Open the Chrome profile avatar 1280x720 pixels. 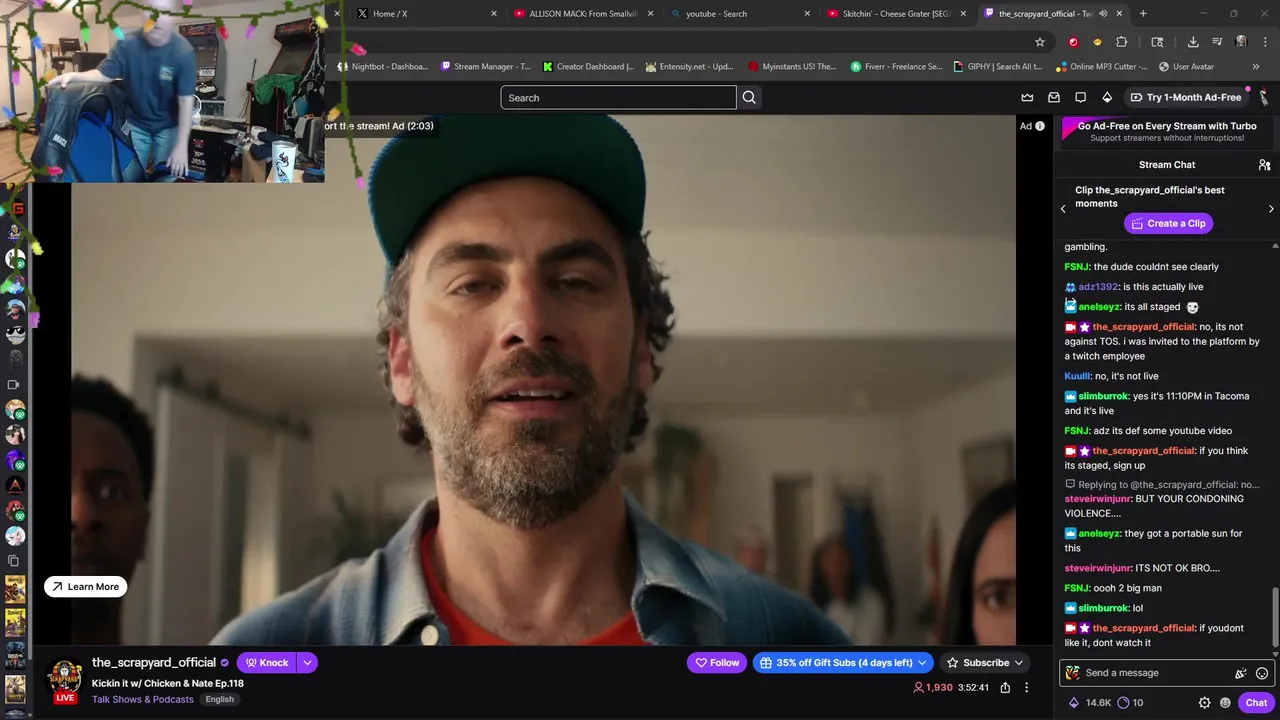click(1241, 42)
